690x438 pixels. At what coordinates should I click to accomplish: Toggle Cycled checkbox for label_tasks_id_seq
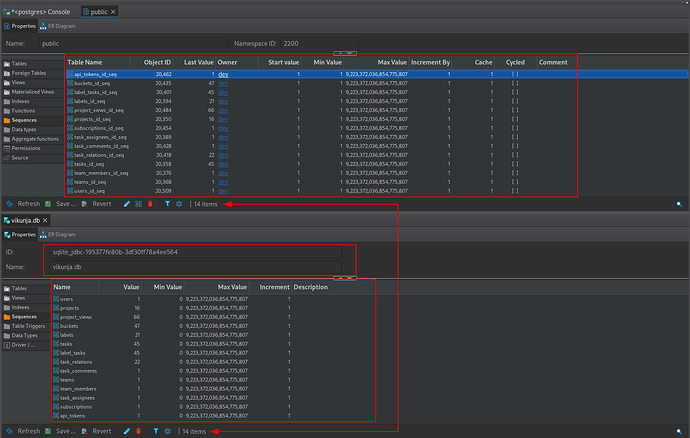(x=515, y=92)
